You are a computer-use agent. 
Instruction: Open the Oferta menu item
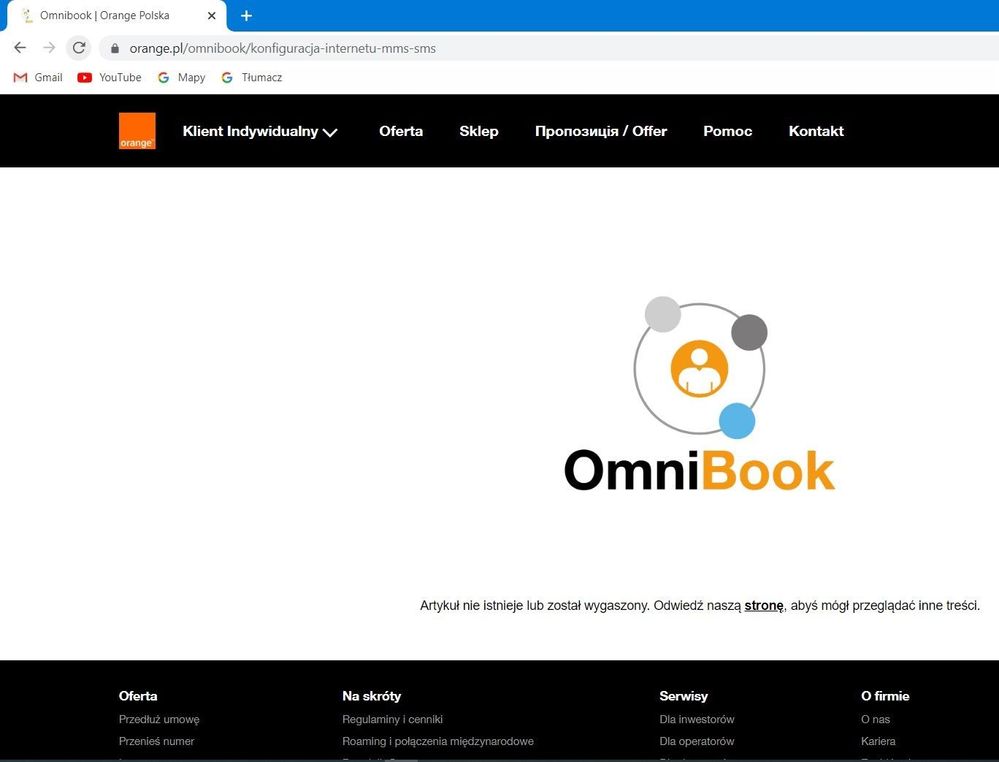tap(401, 131)
